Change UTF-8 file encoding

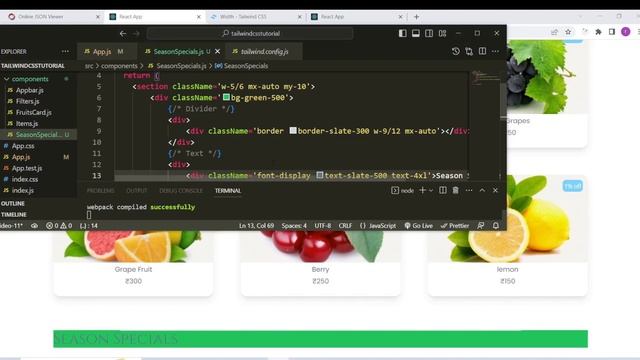[322, 225]
